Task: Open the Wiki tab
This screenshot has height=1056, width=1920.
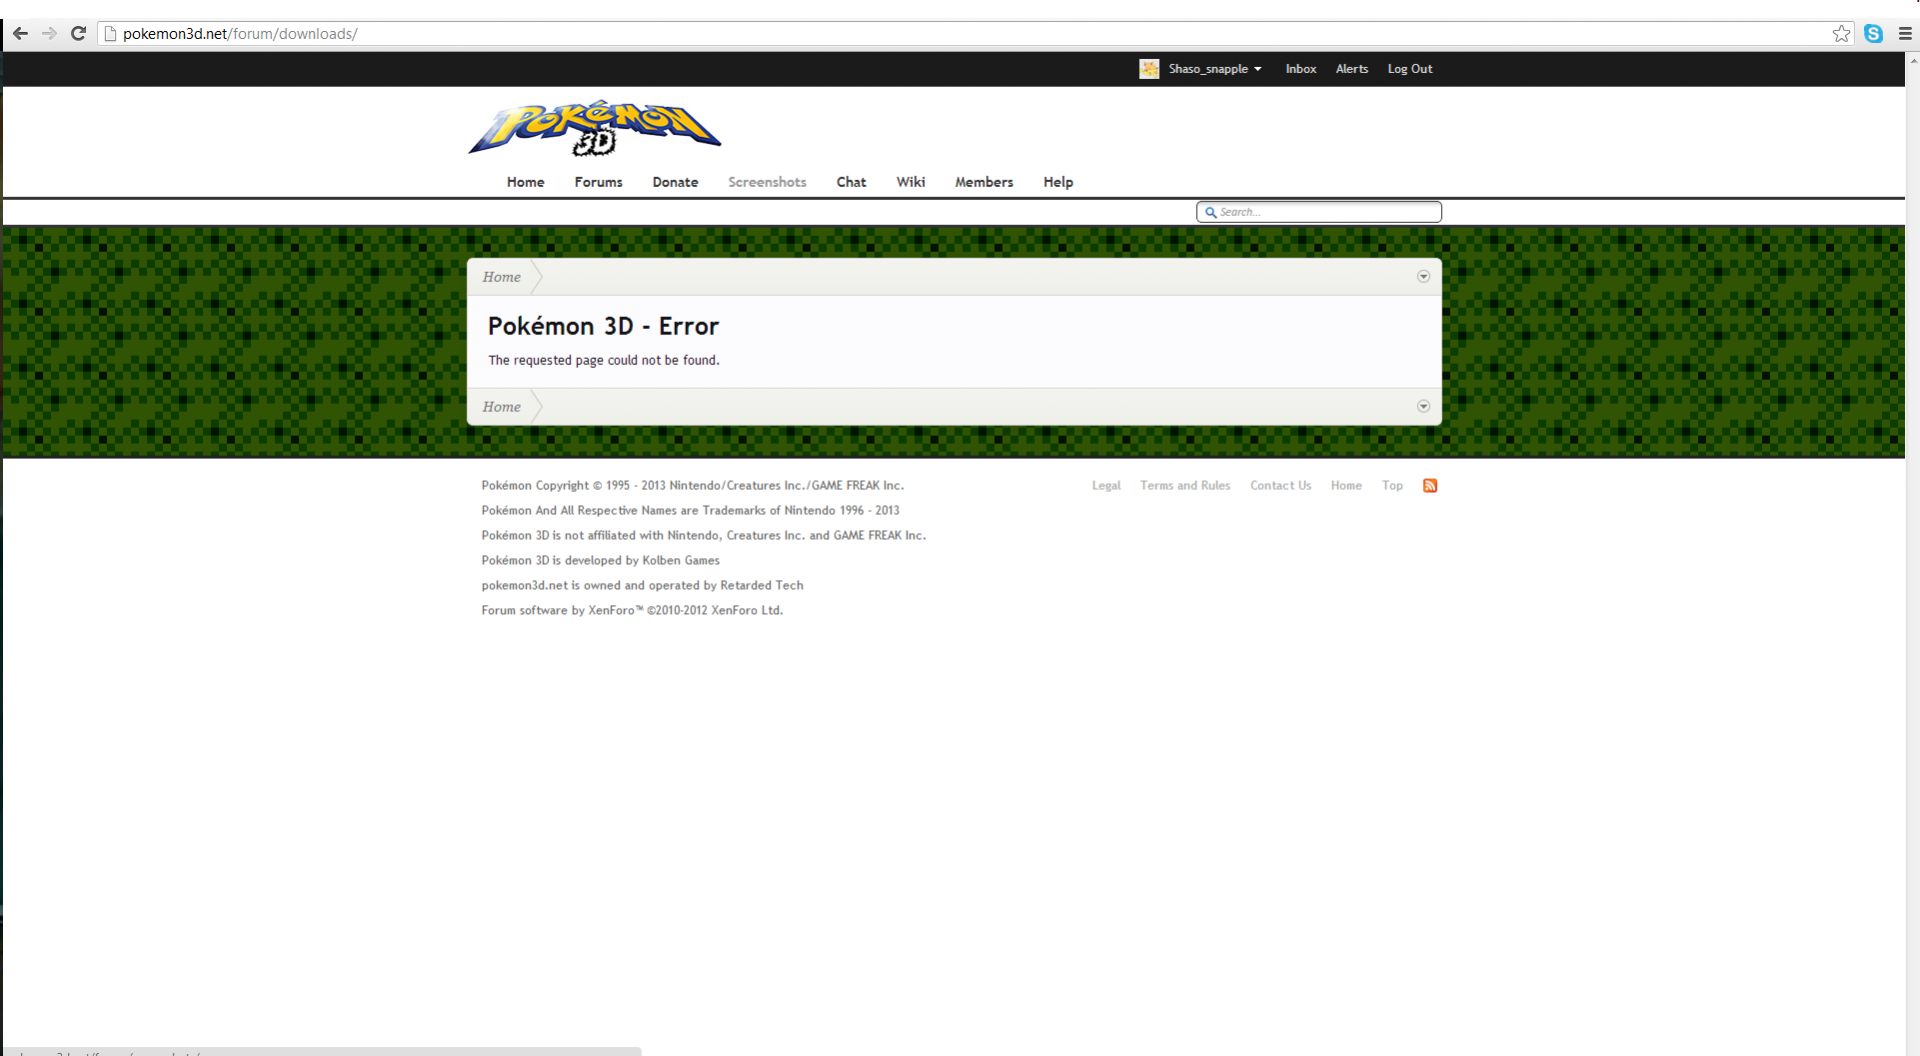Action: click(x=910, y=182)
